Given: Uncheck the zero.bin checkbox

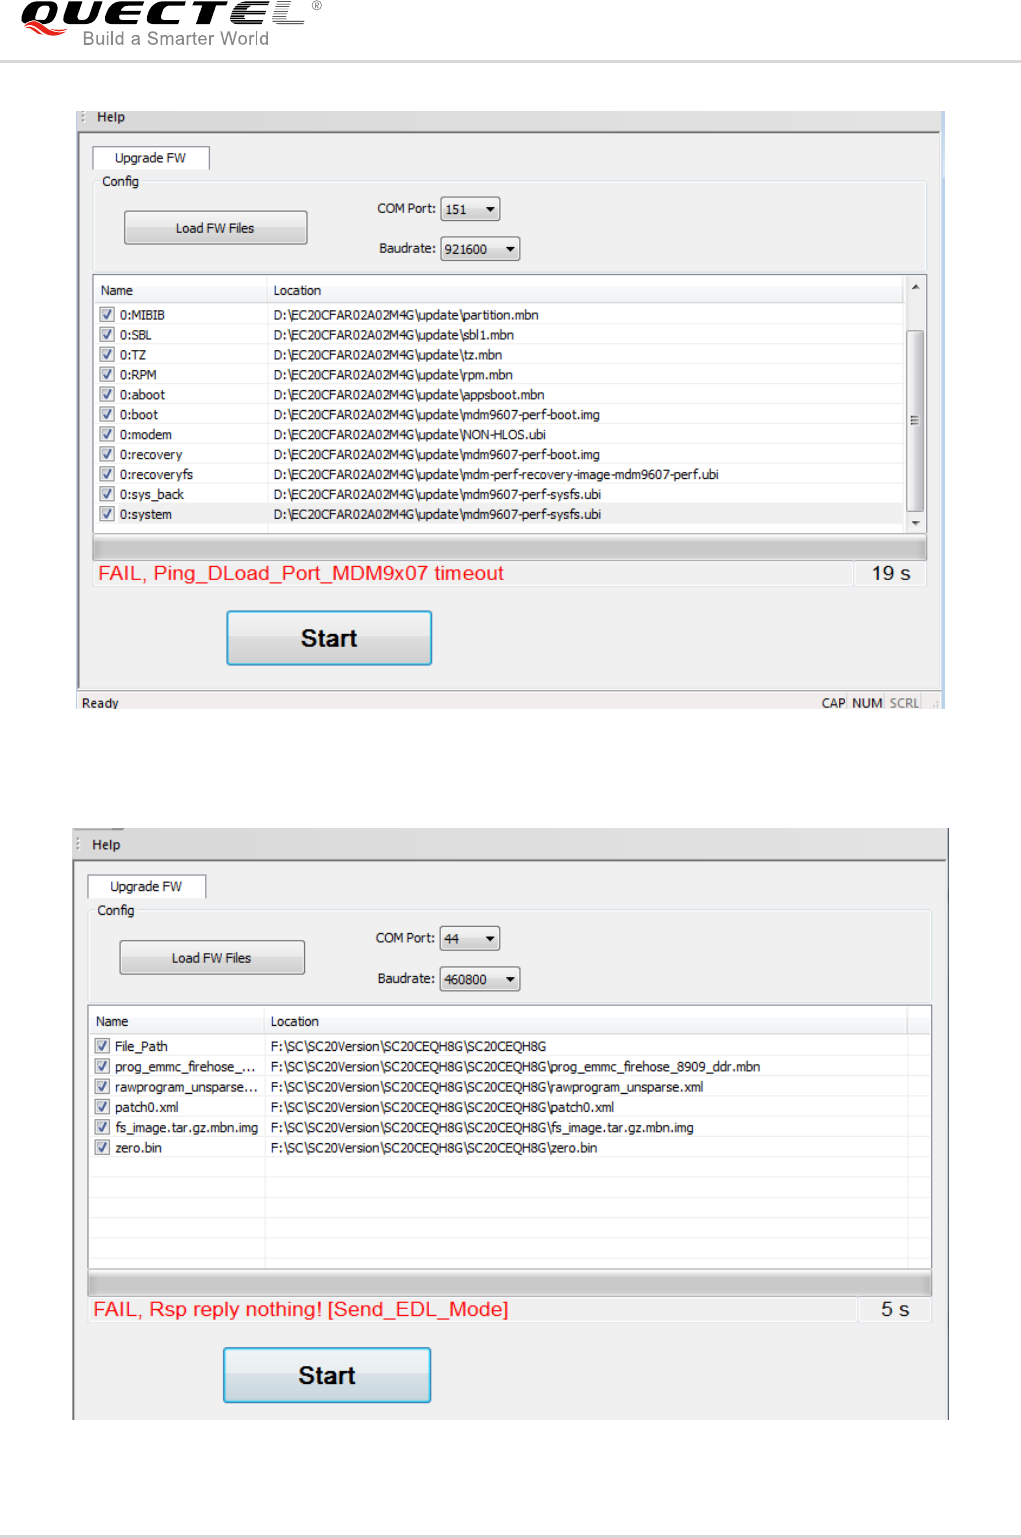Looking at the screenshot, I should coord(102,1147).
